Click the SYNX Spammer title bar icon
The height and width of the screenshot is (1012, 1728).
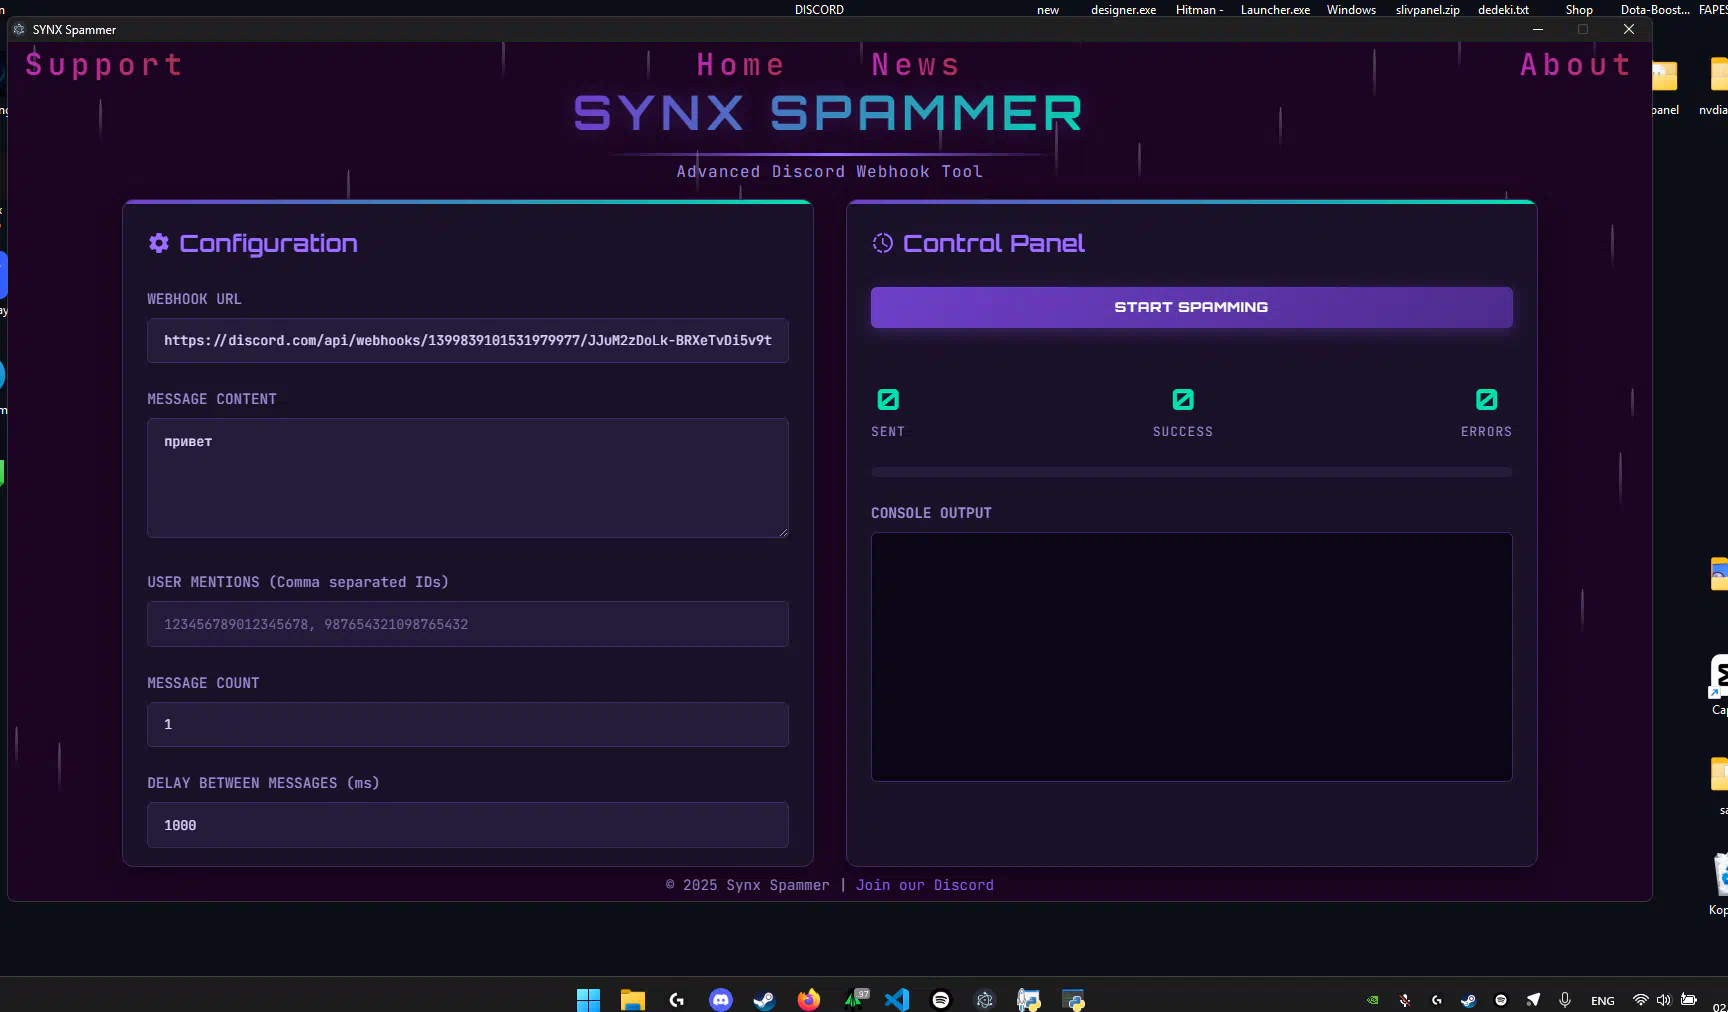(19, 29)
